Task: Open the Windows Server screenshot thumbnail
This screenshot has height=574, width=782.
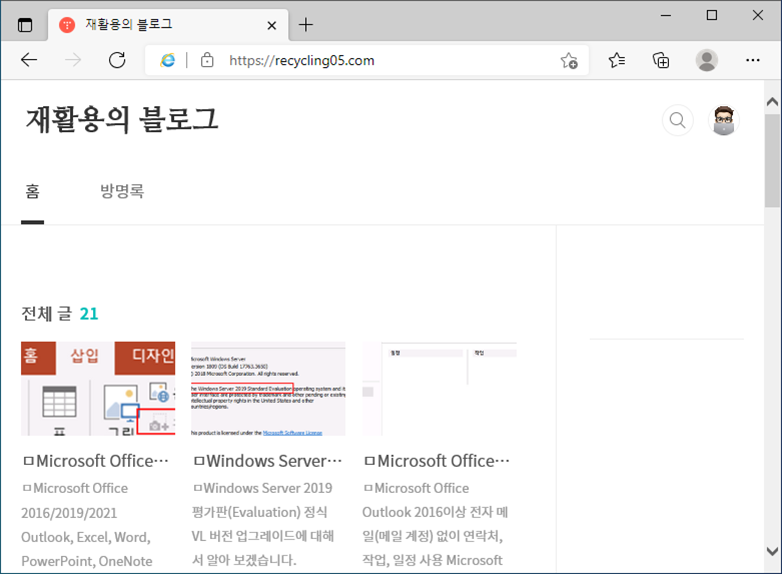Action: [x=268, y=388]
